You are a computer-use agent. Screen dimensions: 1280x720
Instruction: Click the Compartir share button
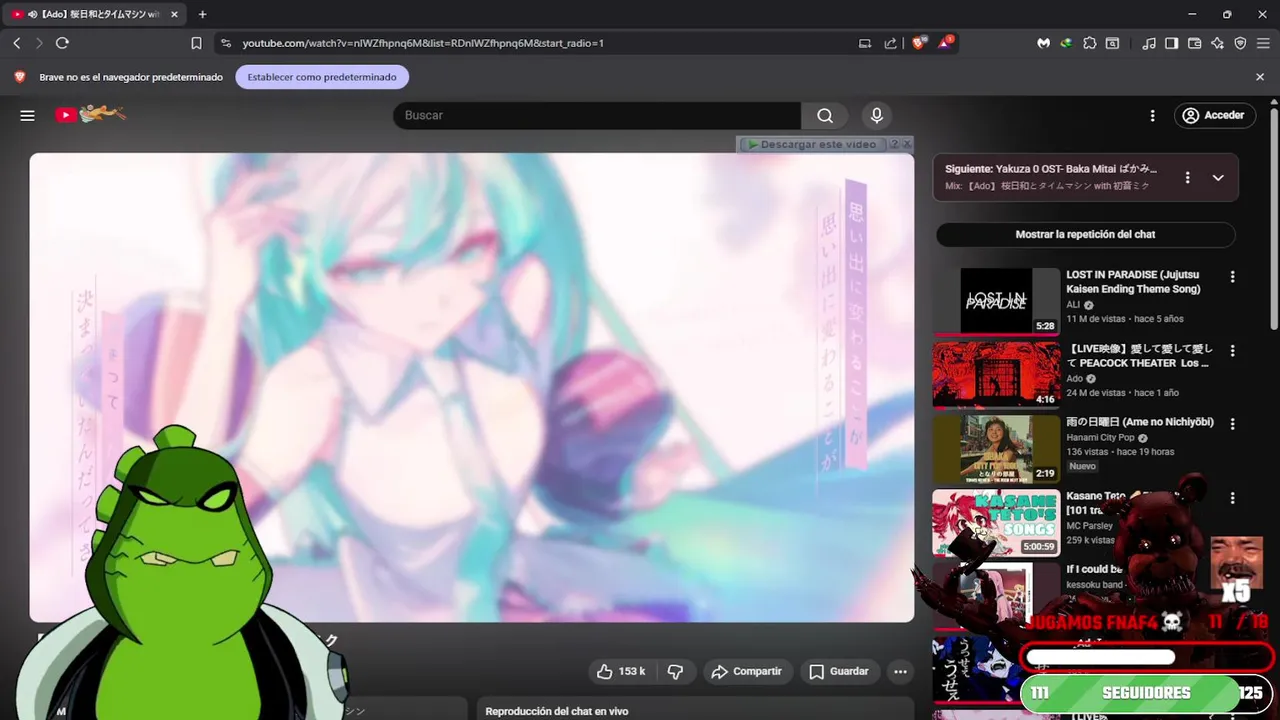(x=747, y=671)
